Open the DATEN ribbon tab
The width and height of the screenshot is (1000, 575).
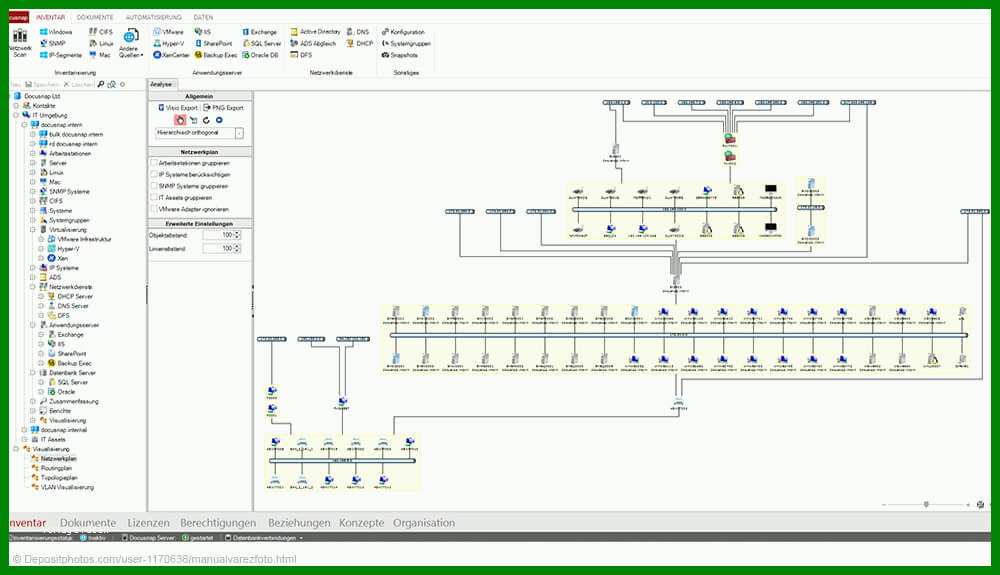[x=203, y=17]
